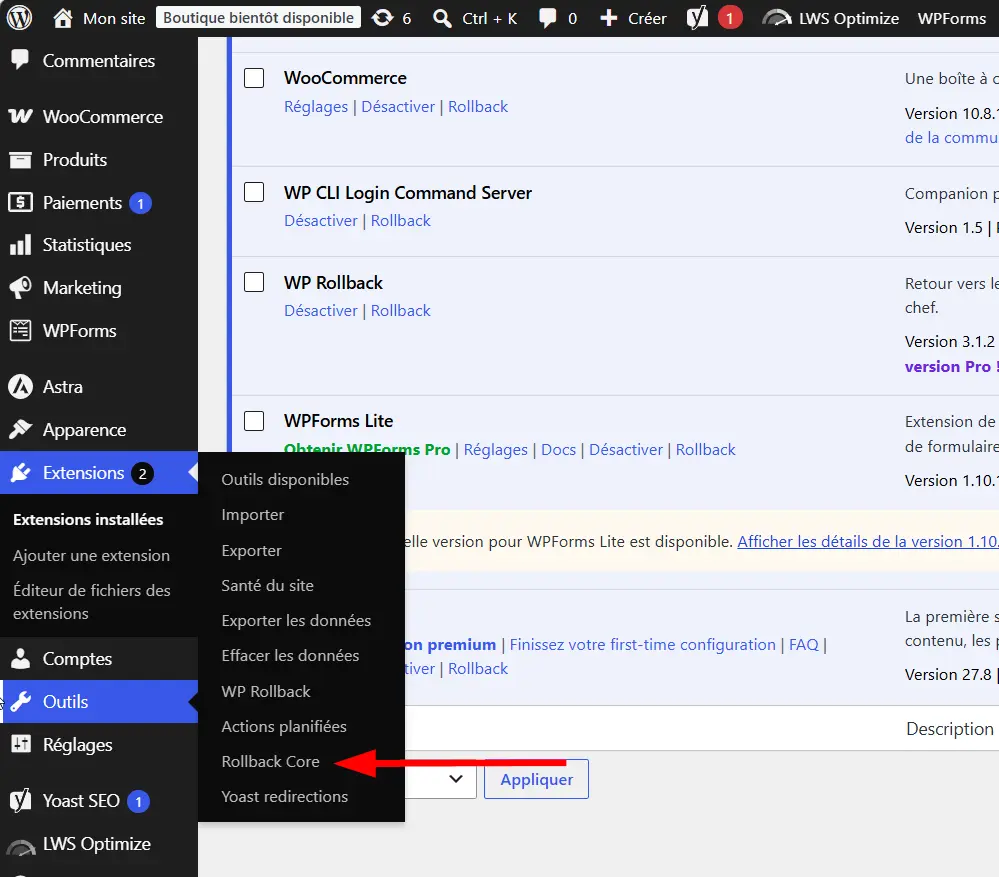Click the Extensions plug icon
999x877 pixels.
20,473
